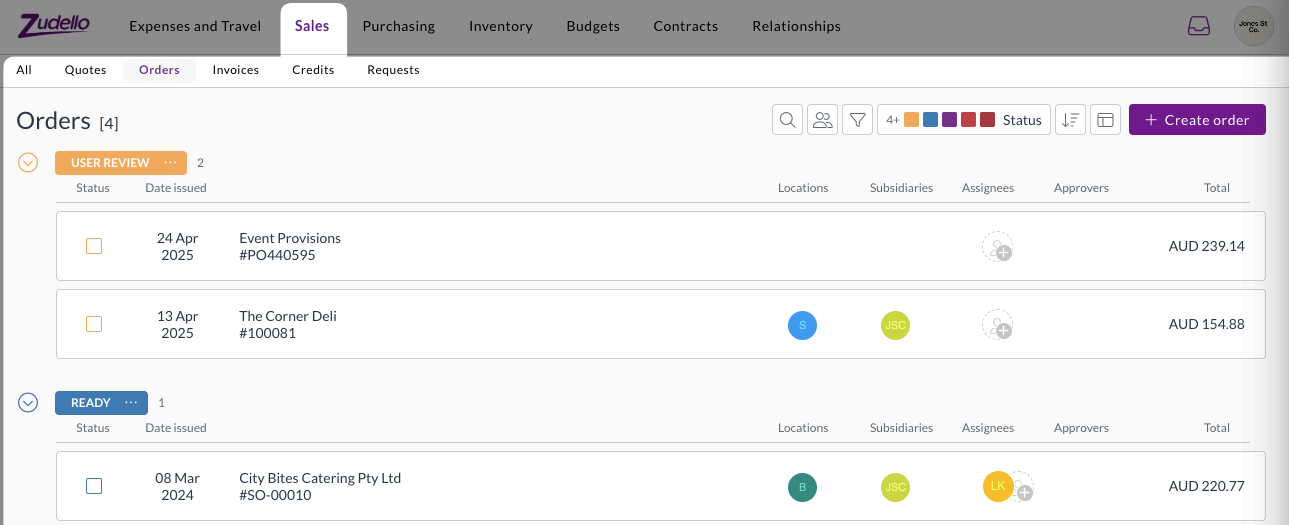Open the search icon in Orders toolbar
This screenshot has width=1289, height=525.
tap(788, 120)
